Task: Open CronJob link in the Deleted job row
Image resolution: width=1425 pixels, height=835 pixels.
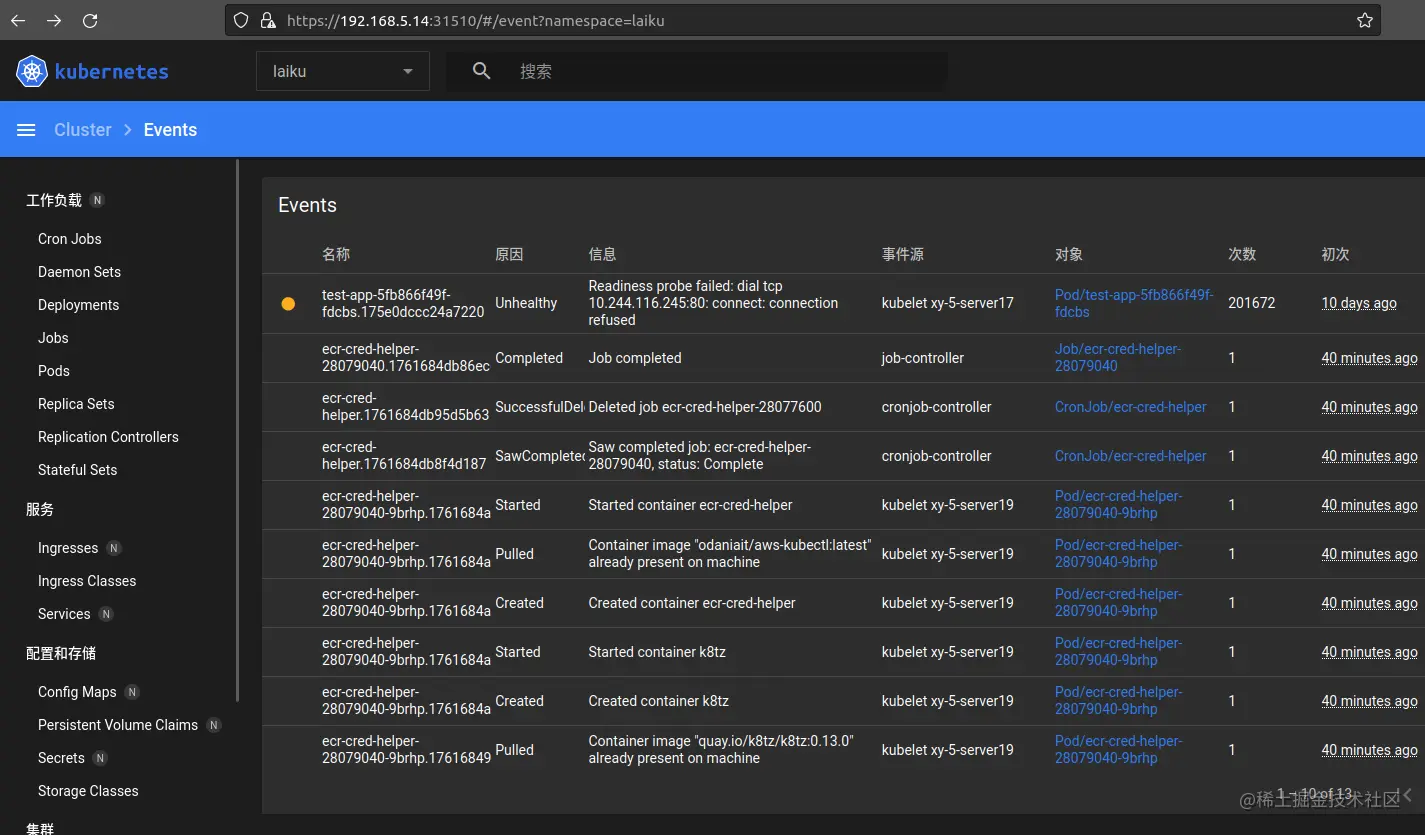Action: (x=1130, y=407)
